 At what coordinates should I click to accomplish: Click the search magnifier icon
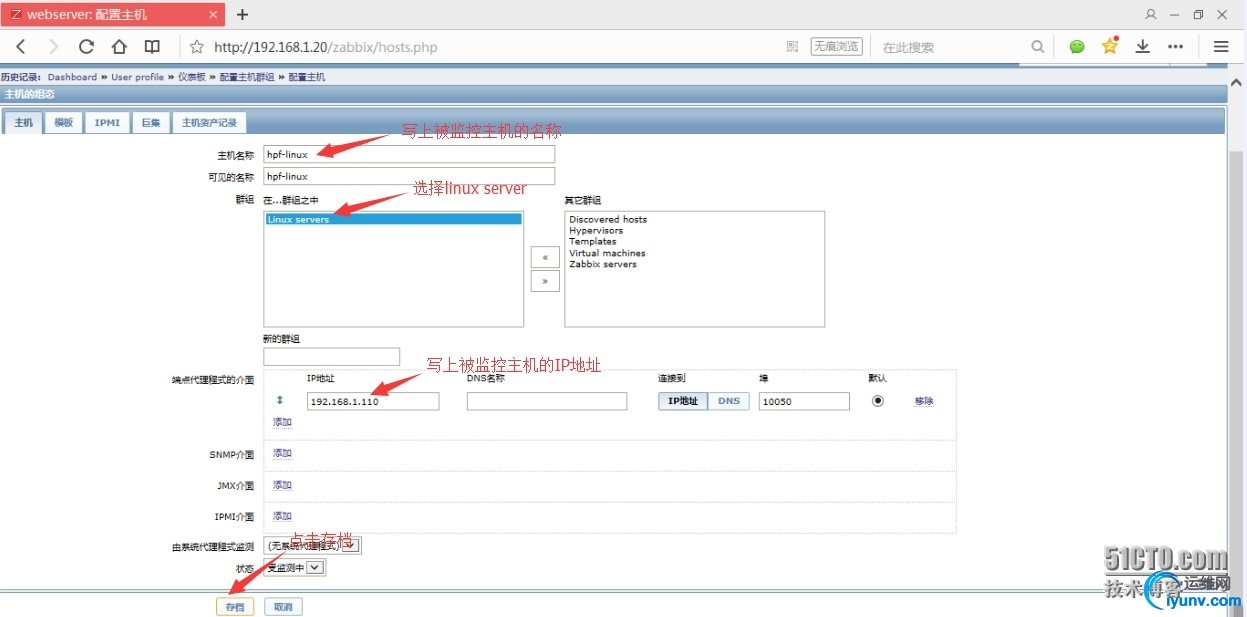[1038, 47]
